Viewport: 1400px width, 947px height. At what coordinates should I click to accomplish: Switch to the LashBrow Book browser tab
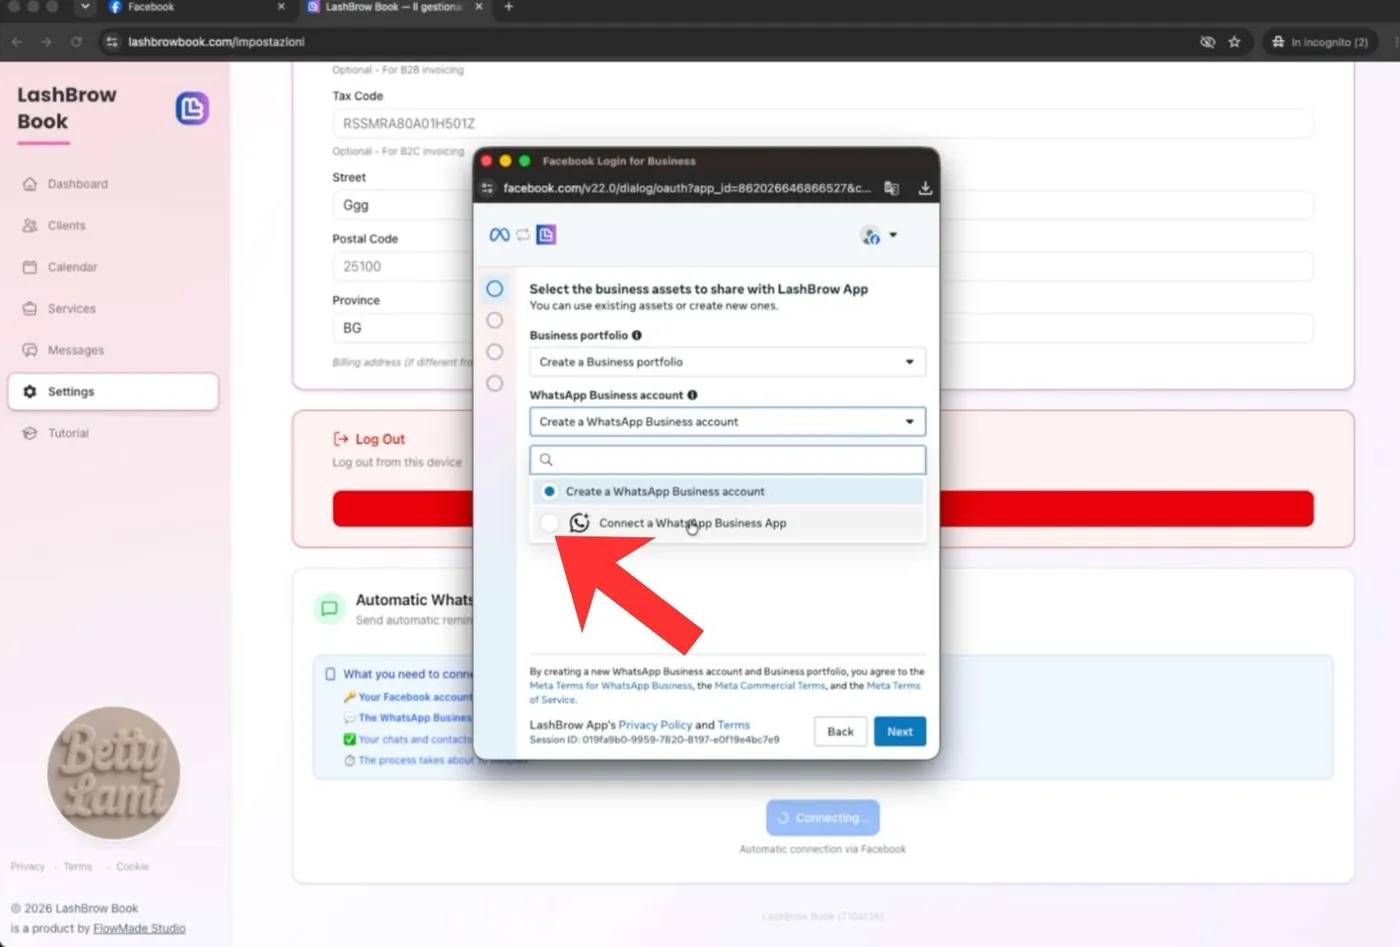point(393,7)
